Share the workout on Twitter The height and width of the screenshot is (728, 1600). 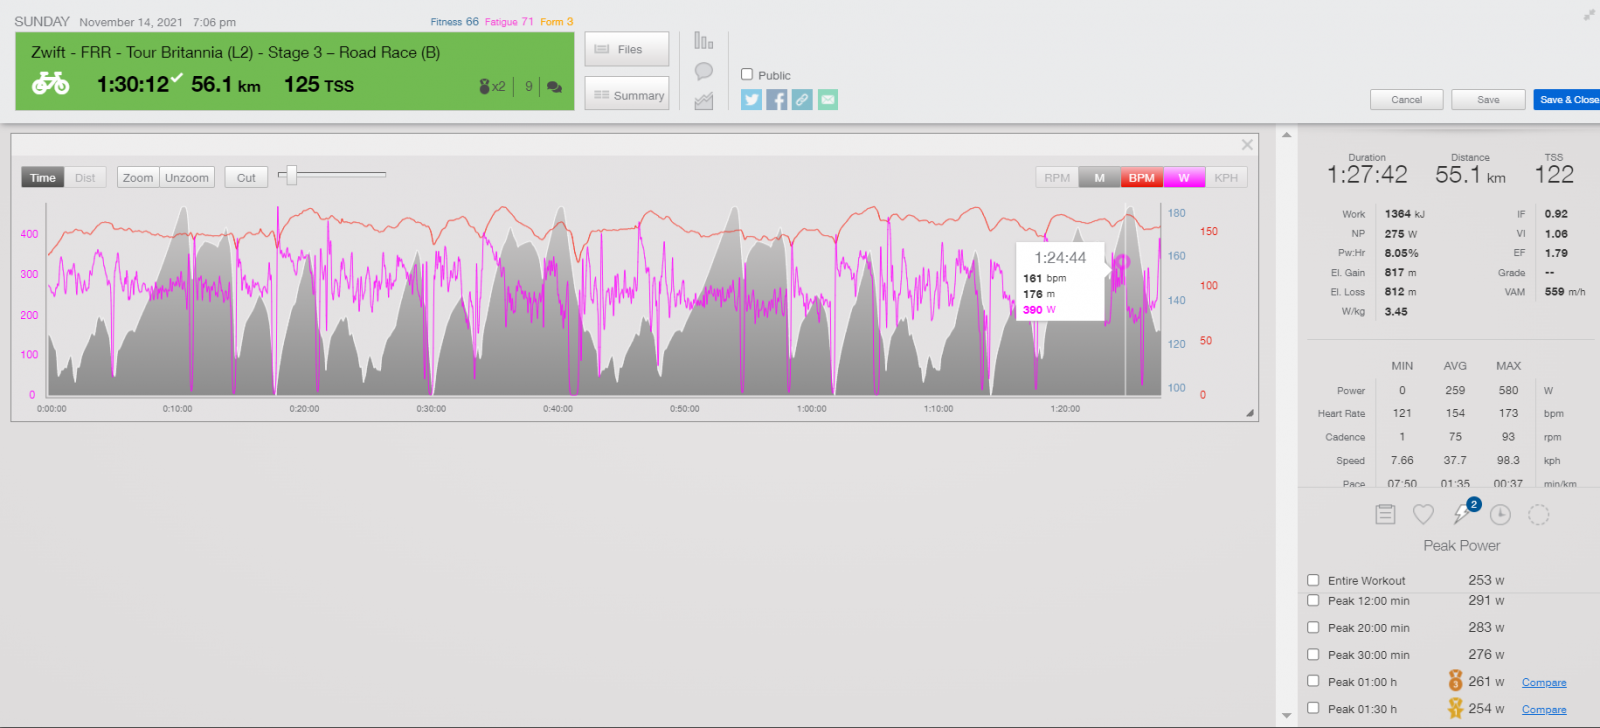[x=751, y=100]
